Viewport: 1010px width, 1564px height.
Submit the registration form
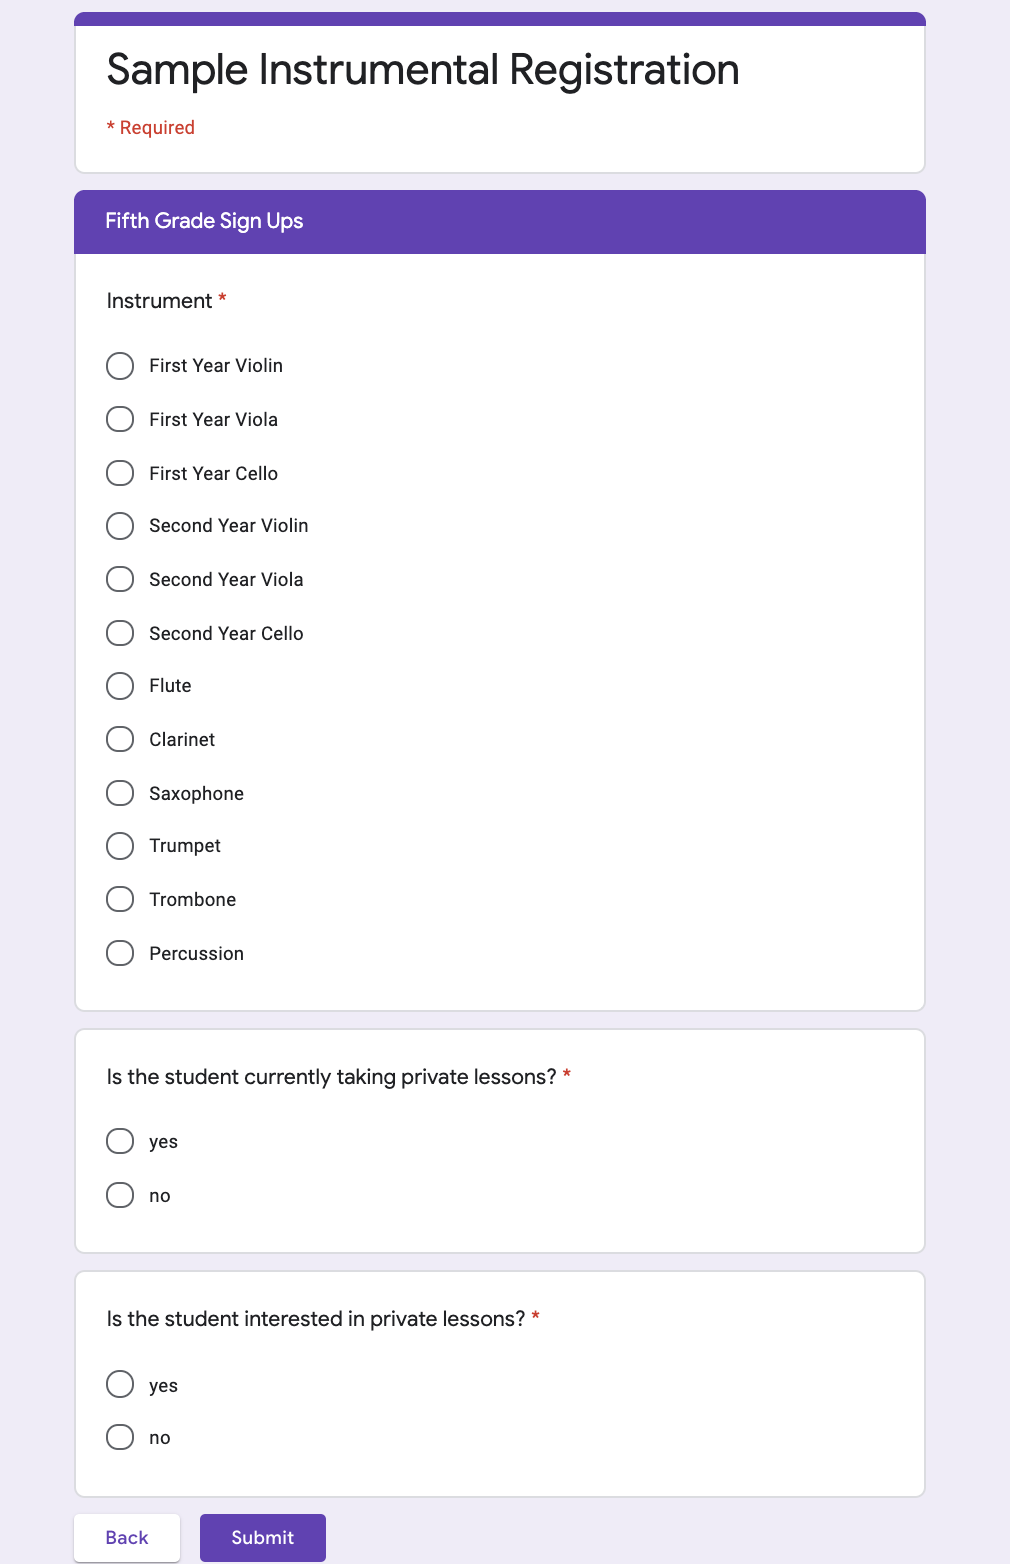point(263,1538)
